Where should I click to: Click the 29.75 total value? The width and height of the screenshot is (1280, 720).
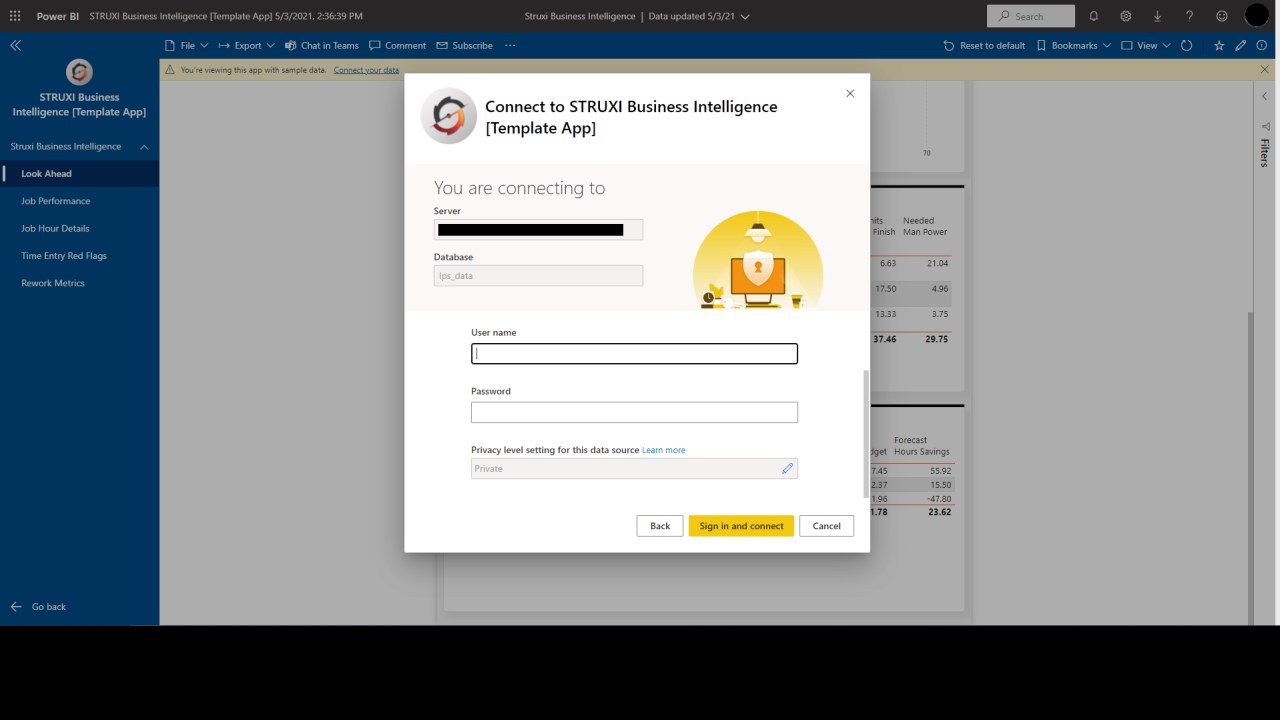(x=937, y=339)
